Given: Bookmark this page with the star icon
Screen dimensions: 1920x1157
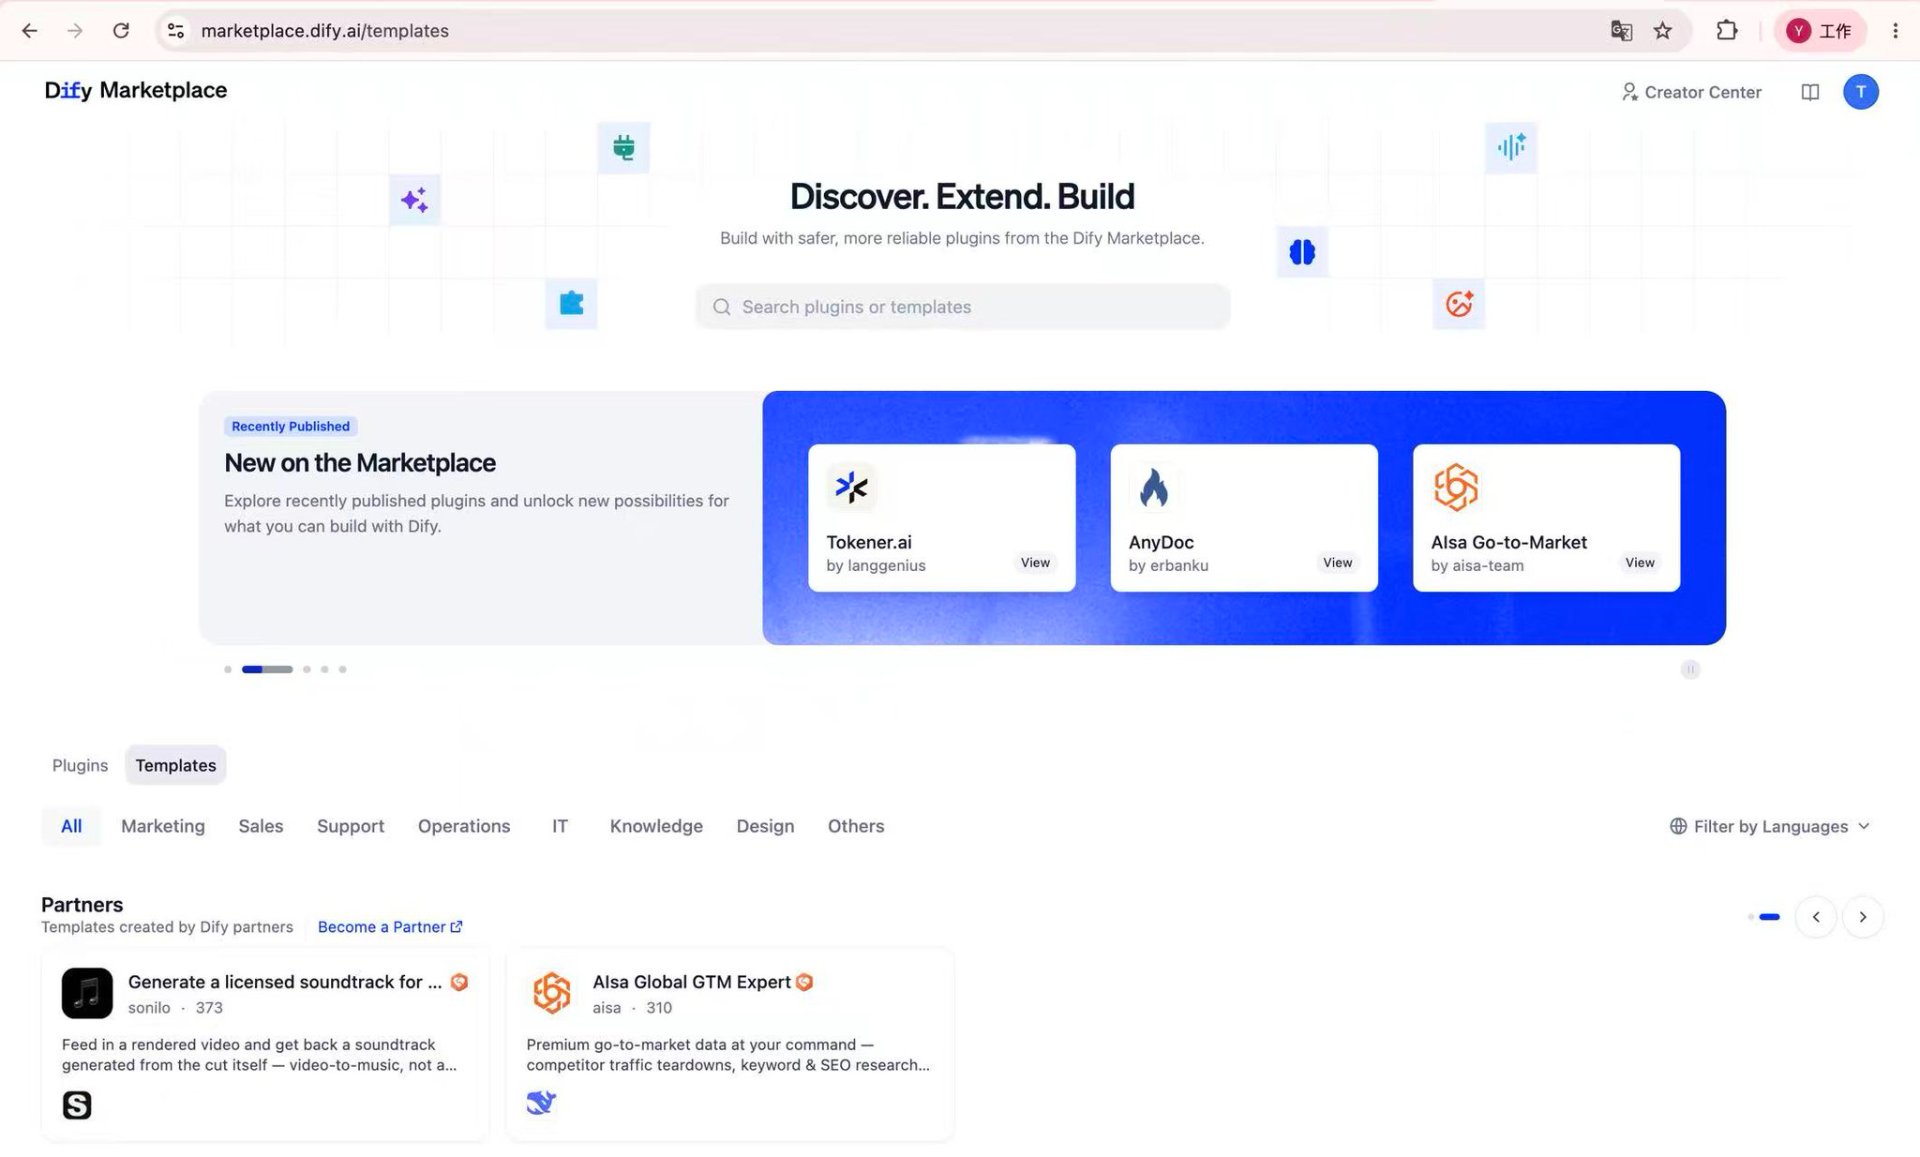Looking at the screenshot, I should 1662,31.
